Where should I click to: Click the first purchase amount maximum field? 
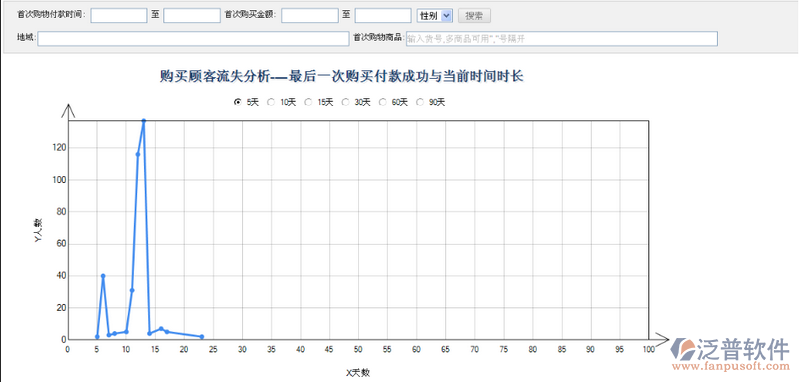pos(383,16)
